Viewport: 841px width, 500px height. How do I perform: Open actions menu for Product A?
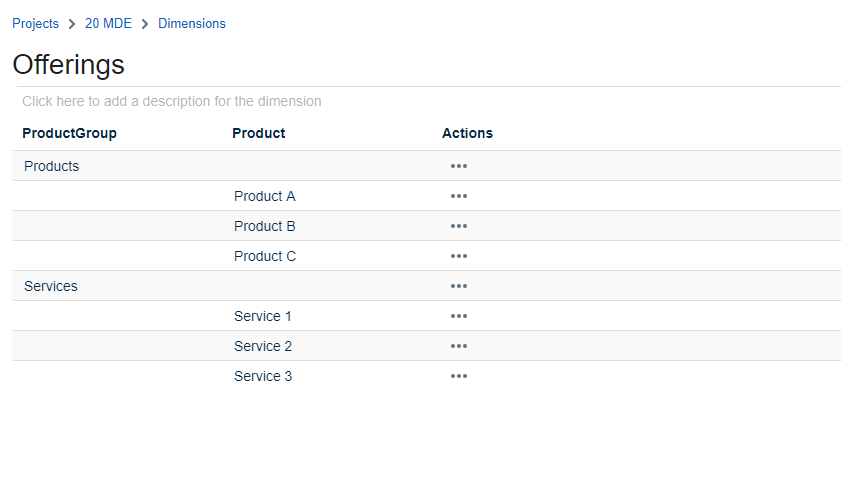pos(459,196)
